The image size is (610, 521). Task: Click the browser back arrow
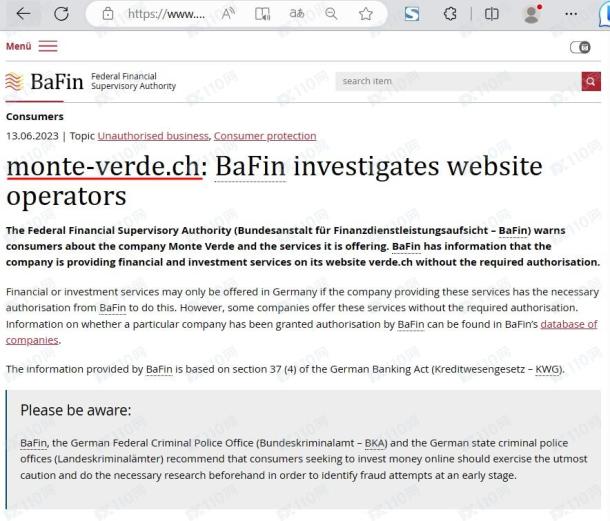[23, 14]
